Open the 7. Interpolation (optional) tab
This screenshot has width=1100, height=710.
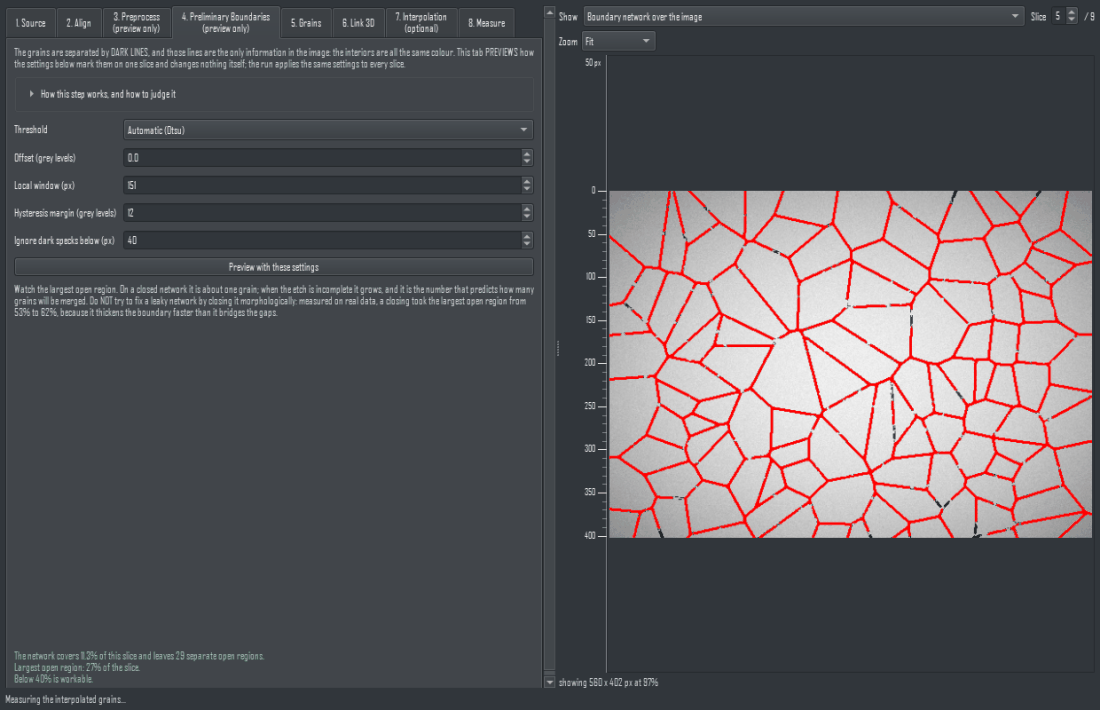point(421,23)
